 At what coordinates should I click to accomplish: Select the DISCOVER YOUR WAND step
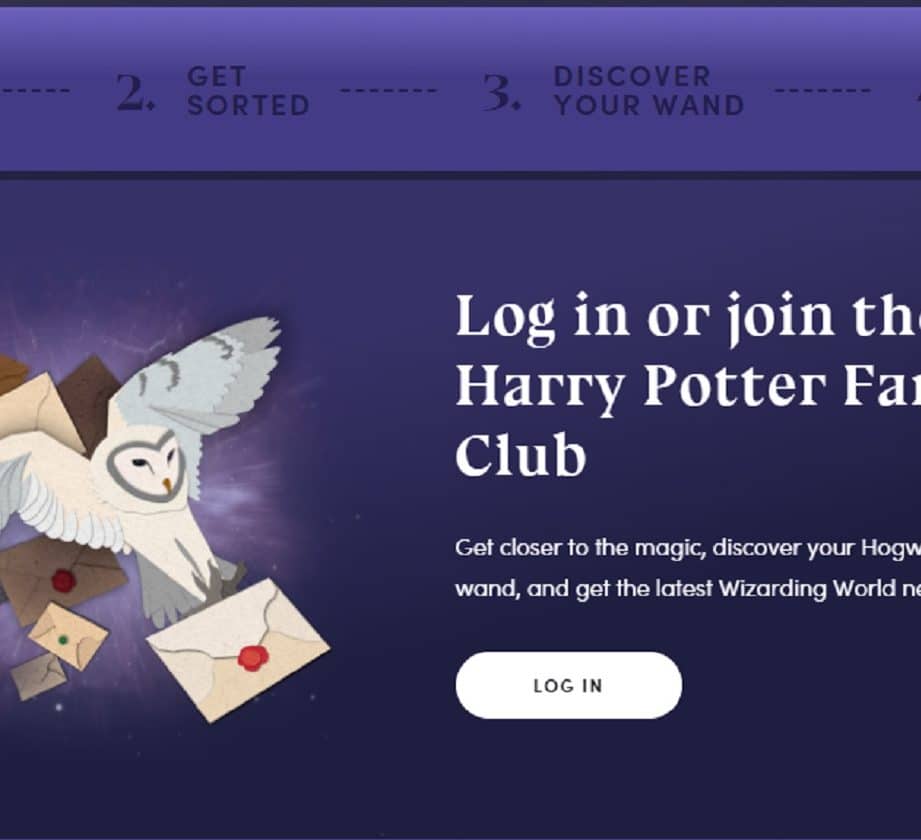pos(649,92)
